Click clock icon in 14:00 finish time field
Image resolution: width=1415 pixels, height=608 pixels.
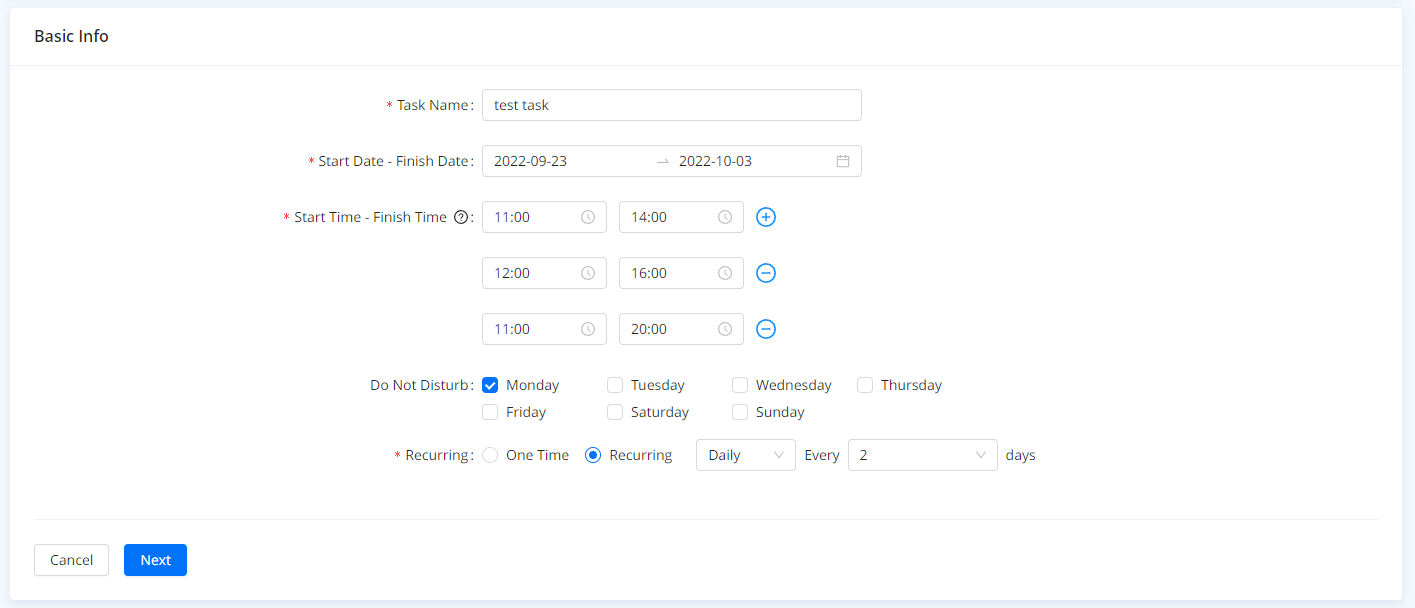pos(725,217)
